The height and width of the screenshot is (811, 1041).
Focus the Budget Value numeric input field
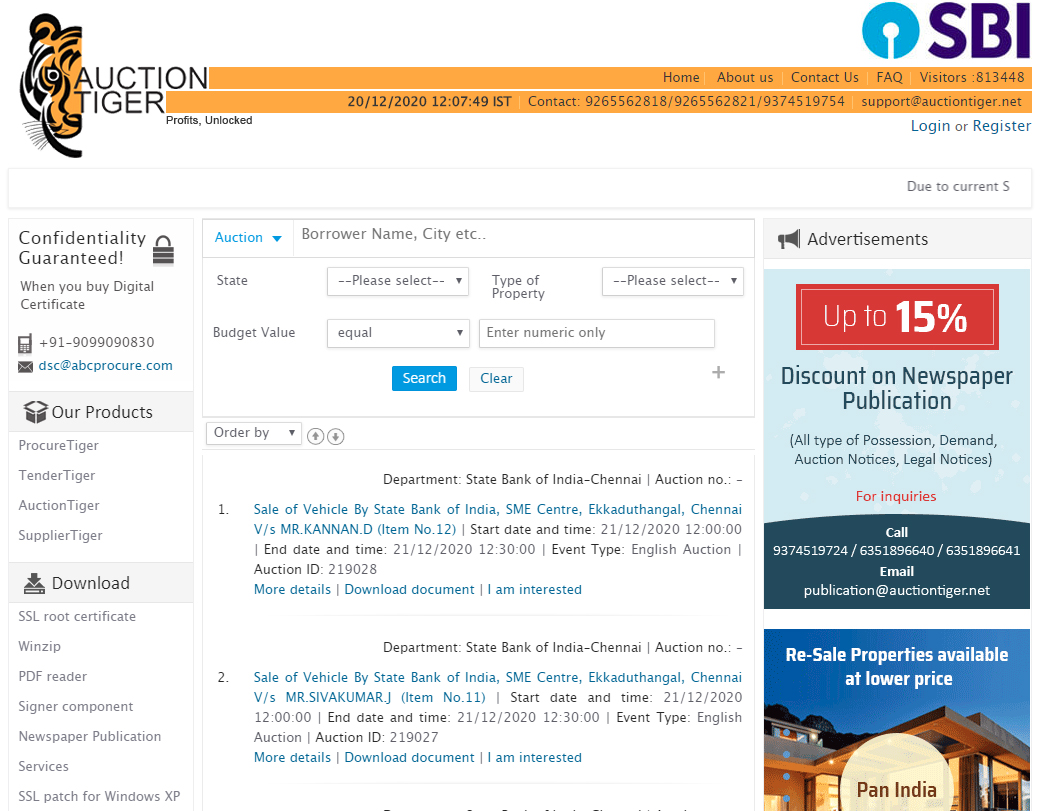pos(597,333)
